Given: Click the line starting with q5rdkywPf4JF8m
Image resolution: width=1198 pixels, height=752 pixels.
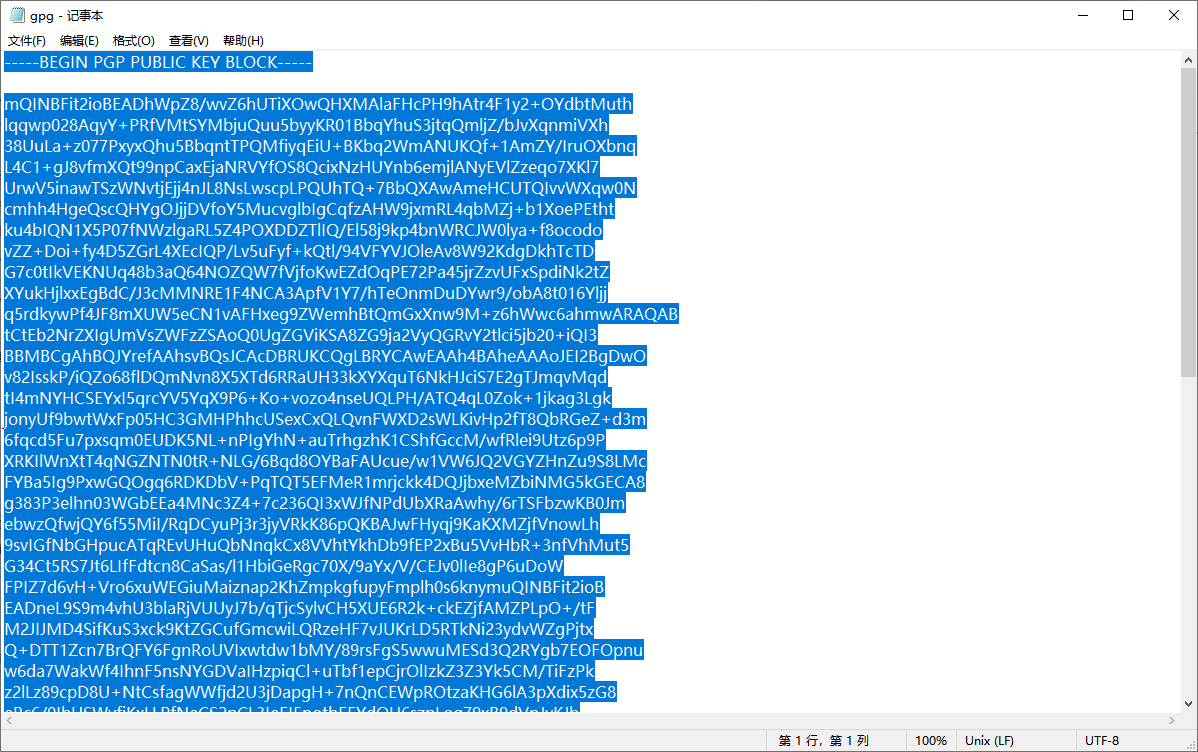Looking at the screenshot, I should click(x=342, y=314).
